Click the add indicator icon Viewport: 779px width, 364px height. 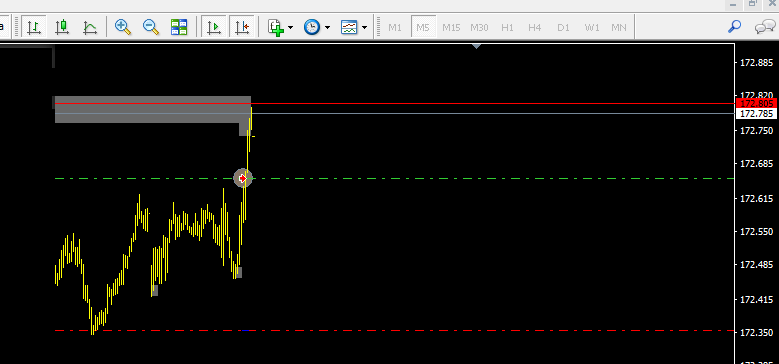tap(276, 27)
